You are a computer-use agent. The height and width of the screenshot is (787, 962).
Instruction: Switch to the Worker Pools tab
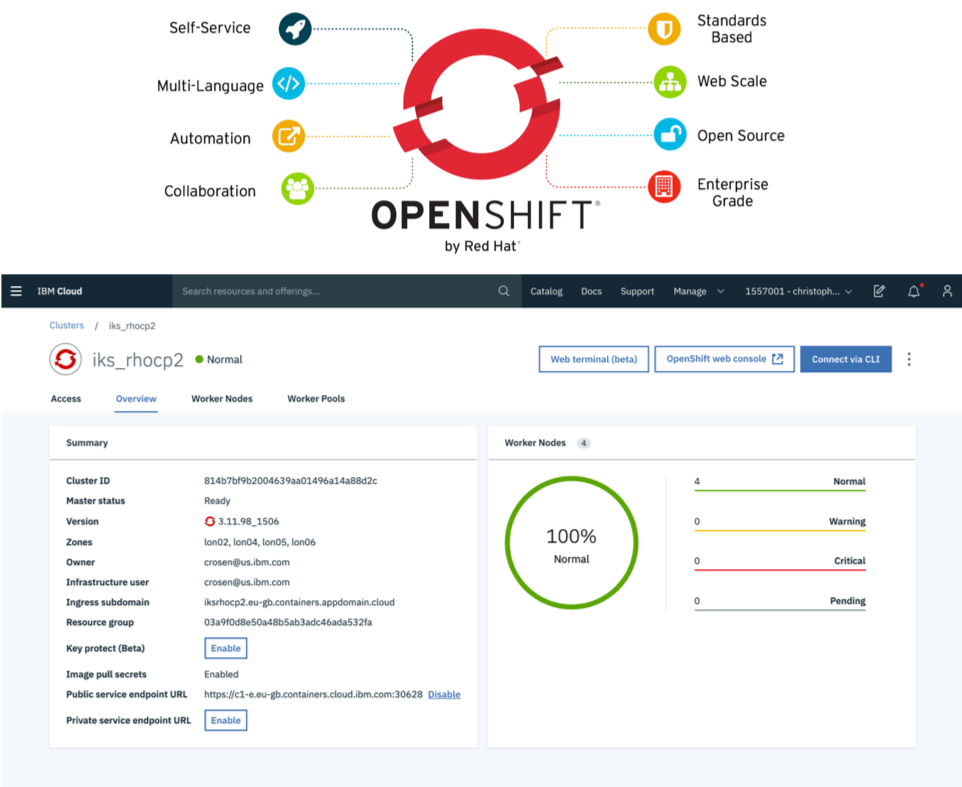316,399
